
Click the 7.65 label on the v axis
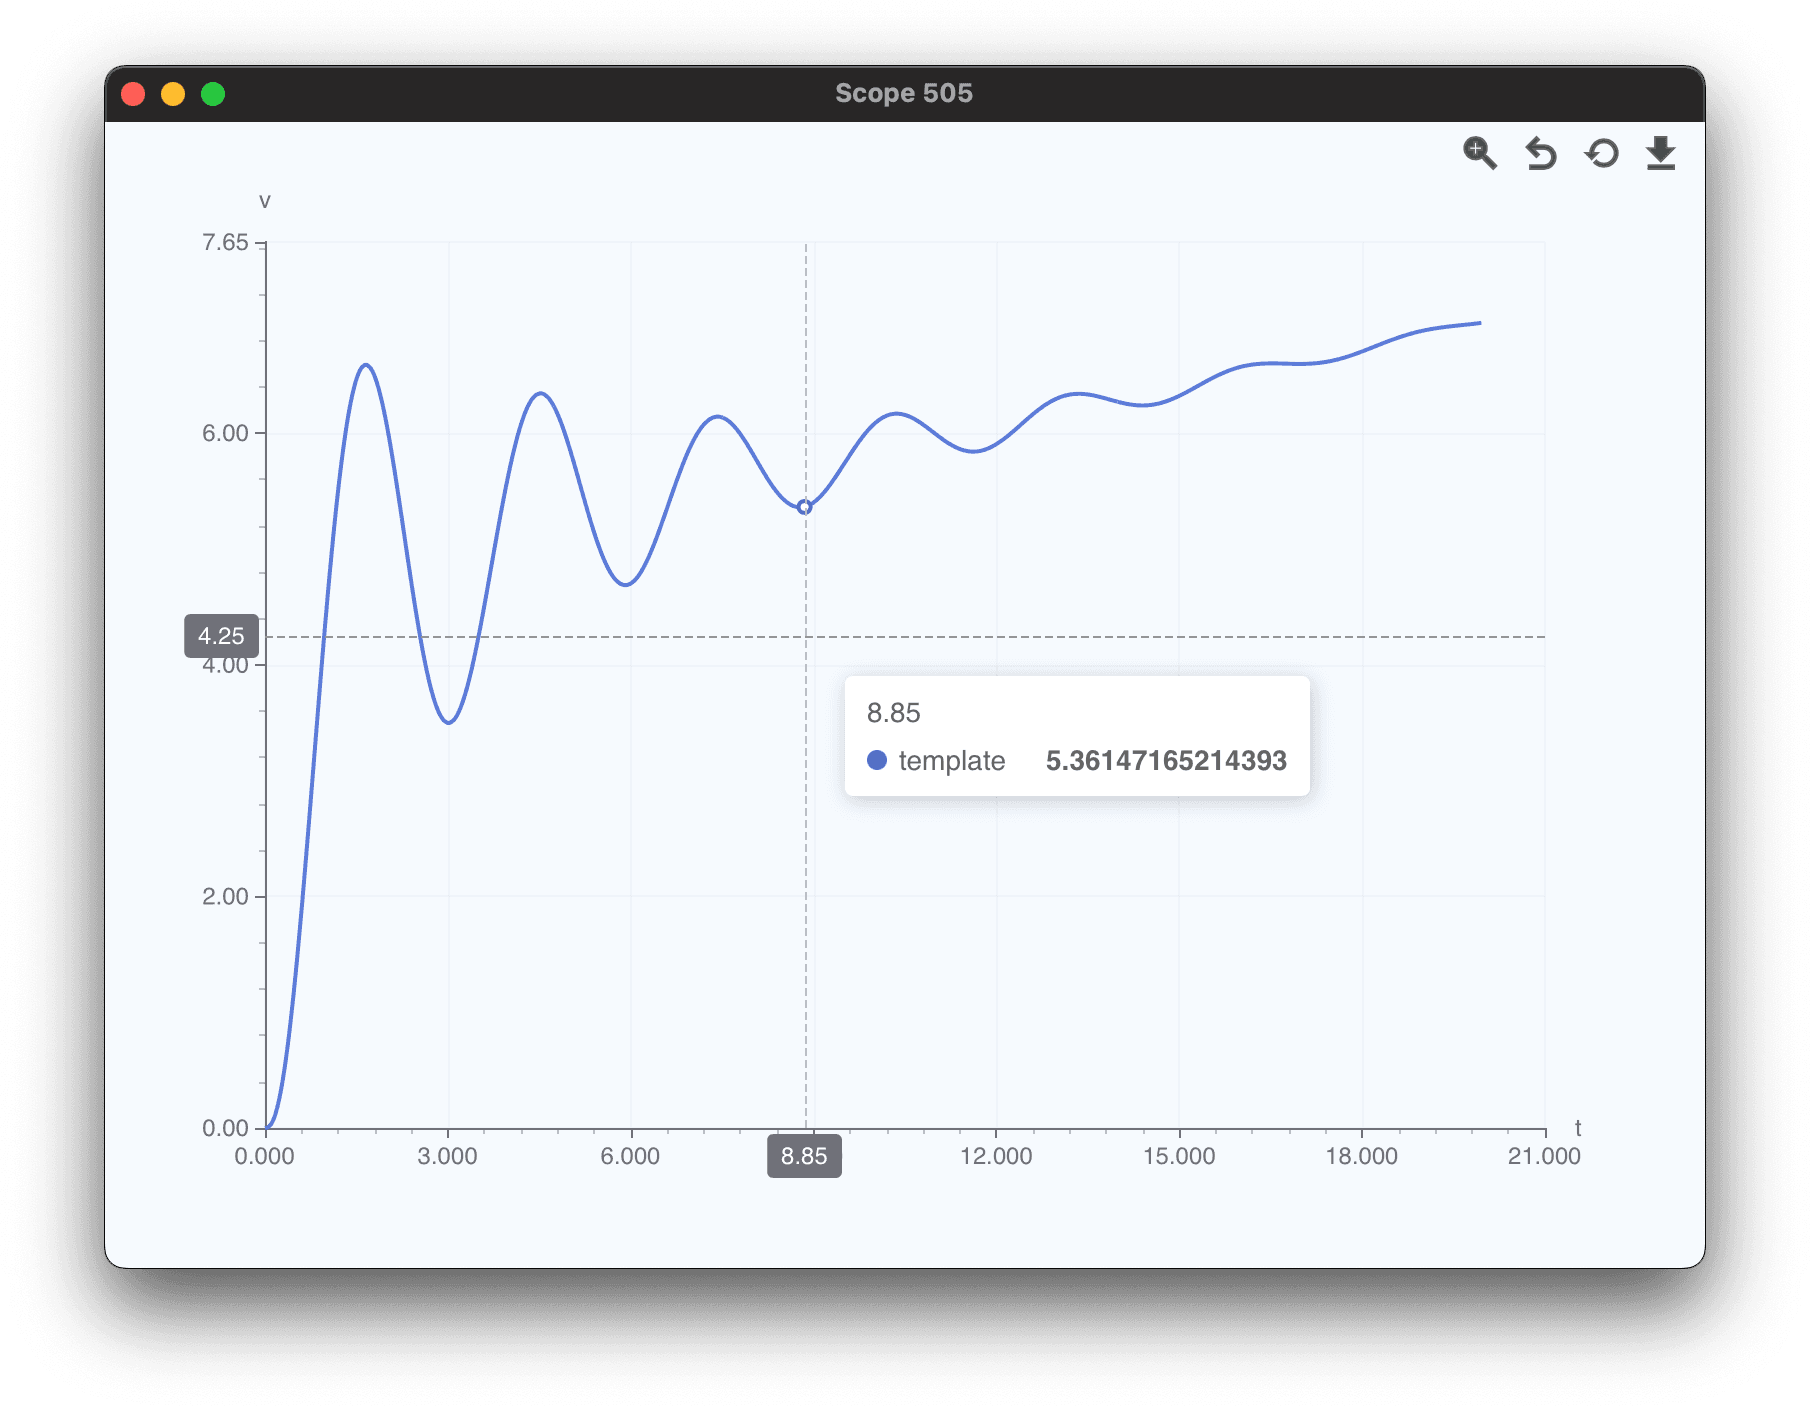click(x=225, y=243)
